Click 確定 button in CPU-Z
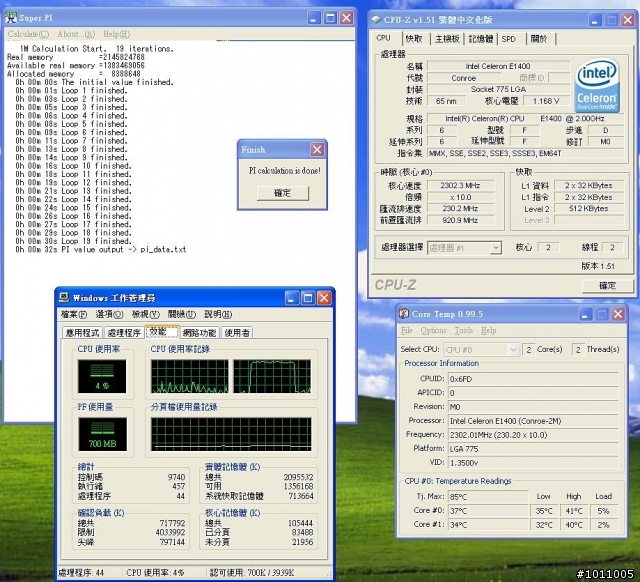This screenshot has height=582, width=640. [607, 285]
